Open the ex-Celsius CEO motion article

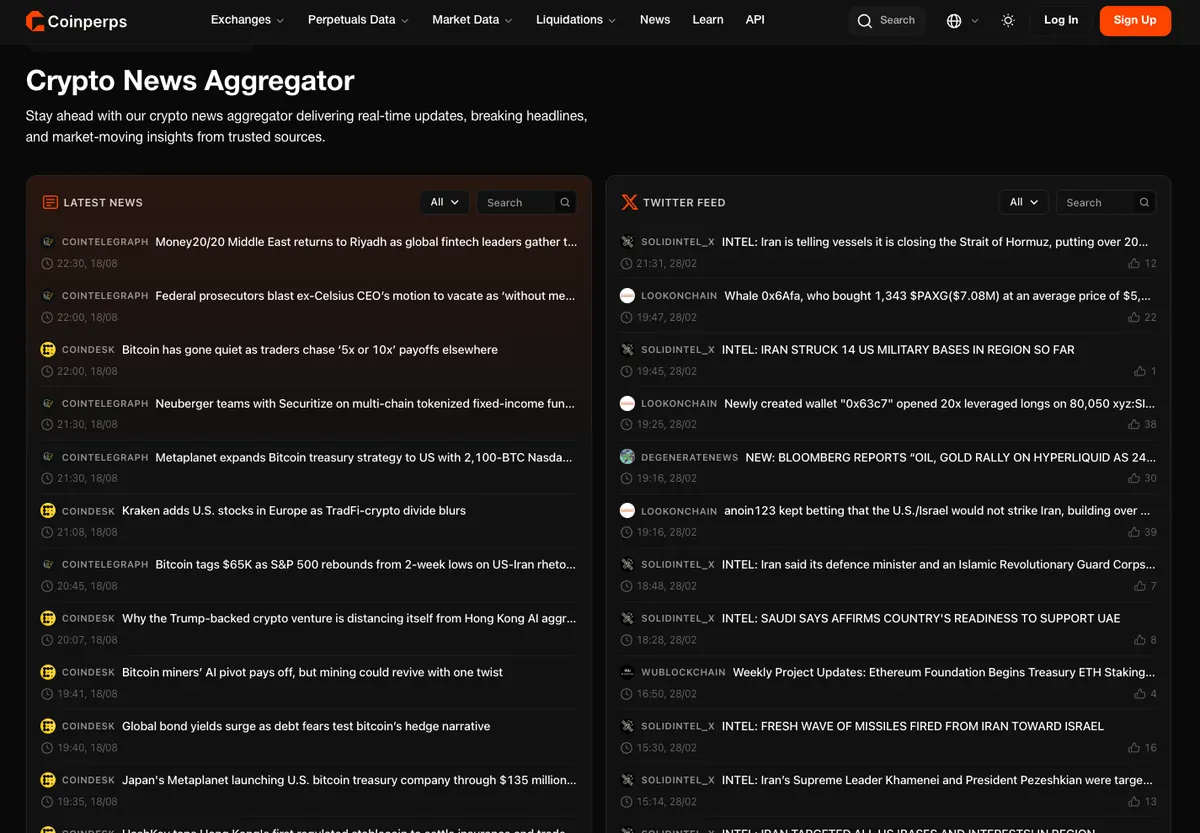point(366,296)
